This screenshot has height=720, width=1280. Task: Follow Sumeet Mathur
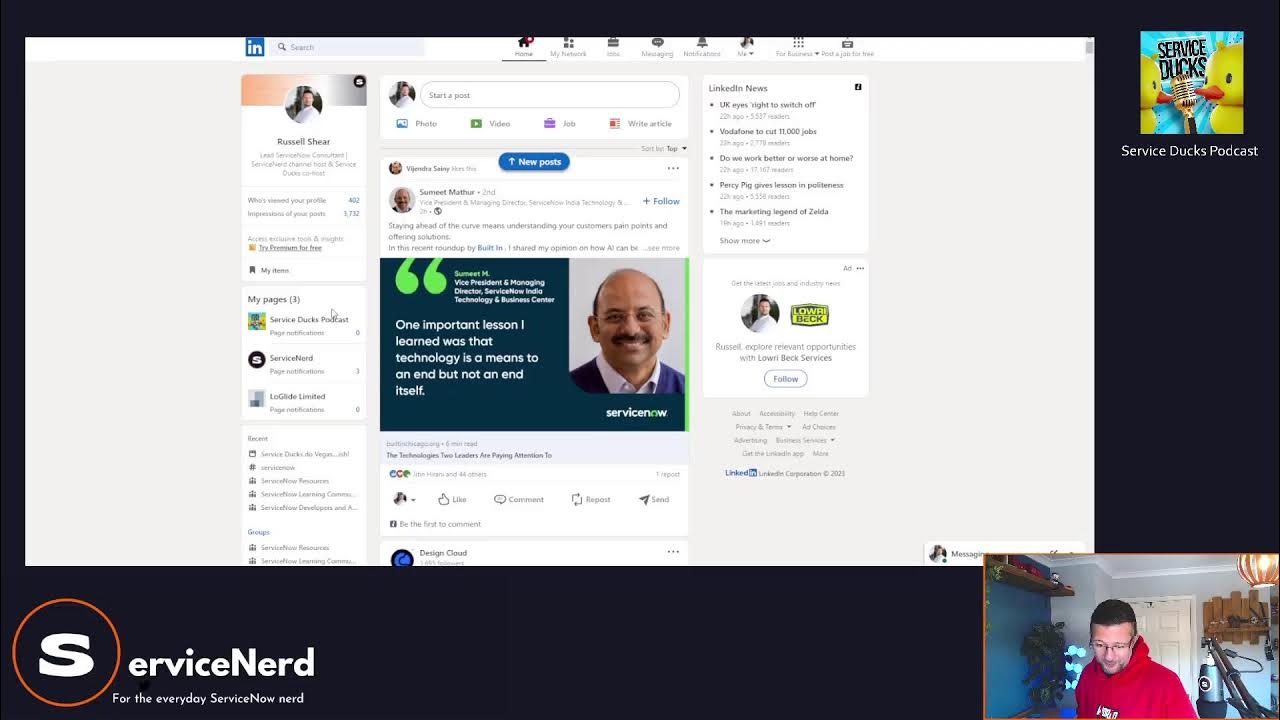[661, 201]
